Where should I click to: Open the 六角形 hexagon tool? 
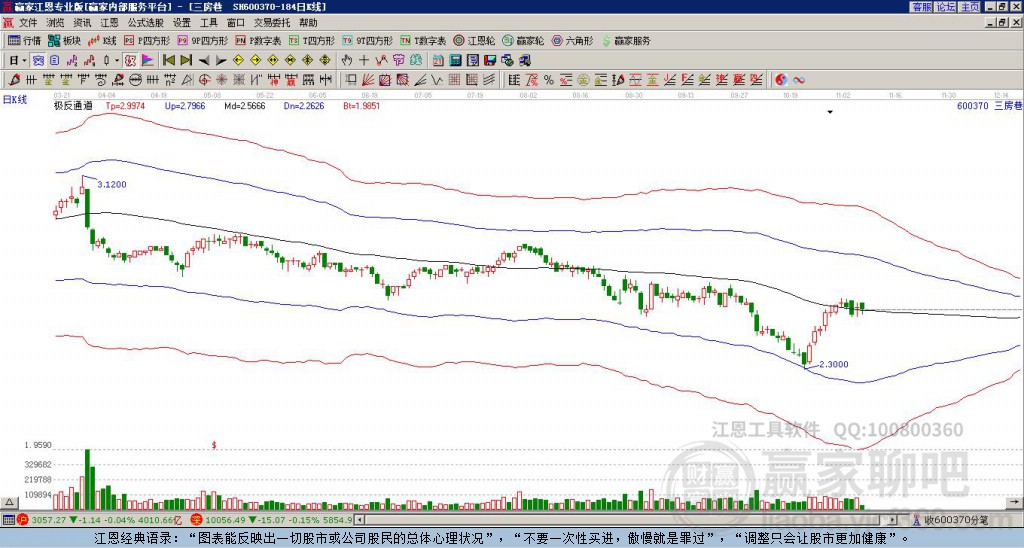[x=572, y=40]
